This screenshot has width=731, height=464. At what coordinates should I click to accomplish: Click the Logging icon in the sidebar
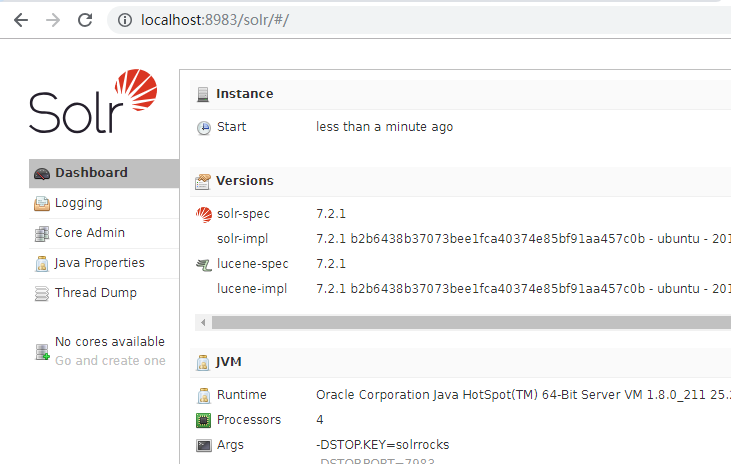click(42, 203)
